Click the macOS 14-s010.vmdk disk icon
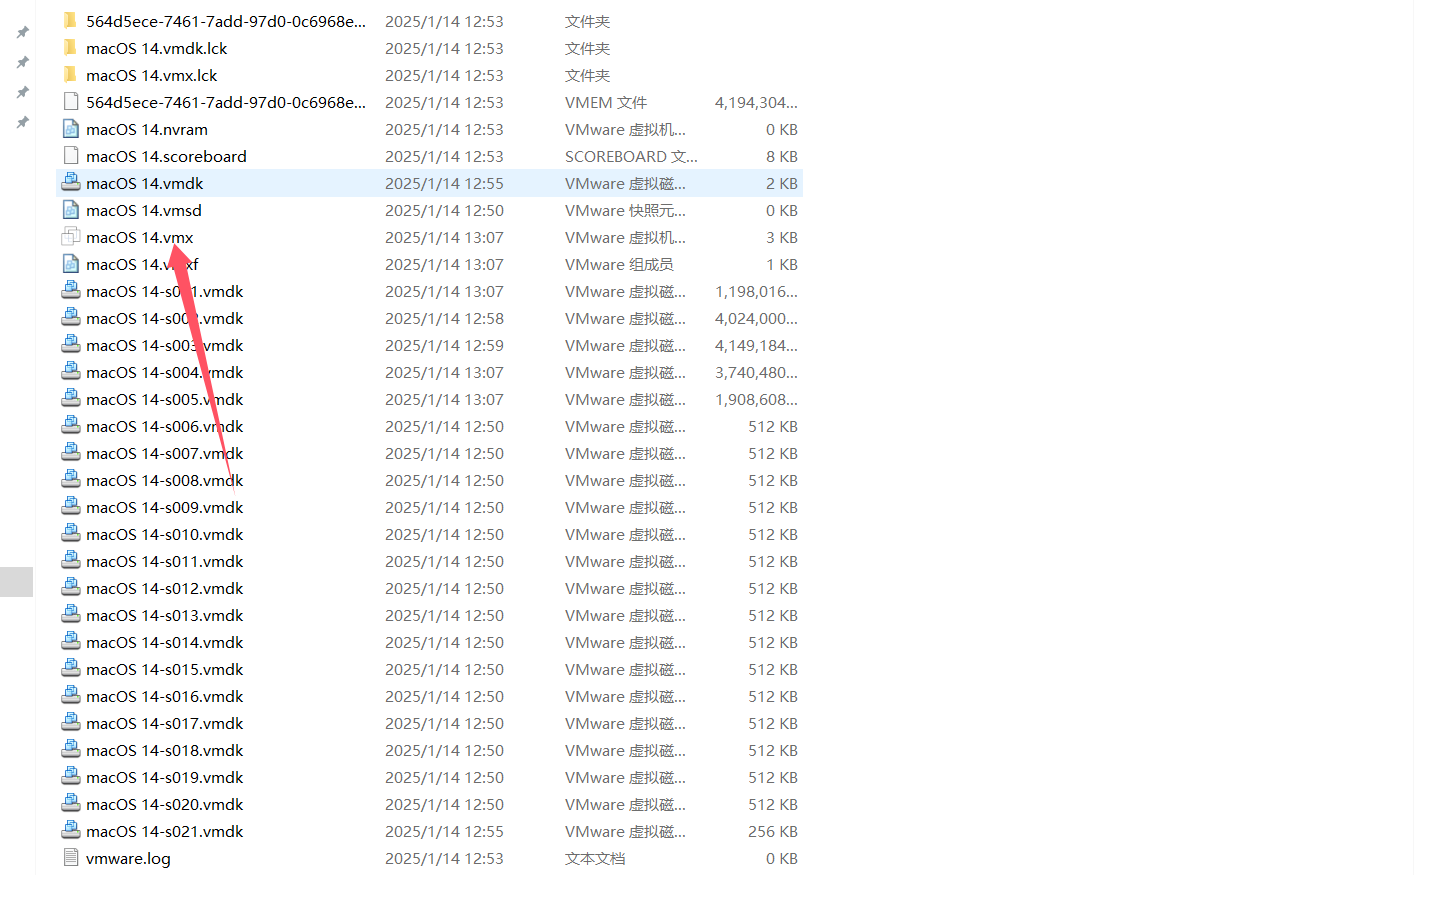This screenshot has width=1449, height=903. click(x=70, y=533)
